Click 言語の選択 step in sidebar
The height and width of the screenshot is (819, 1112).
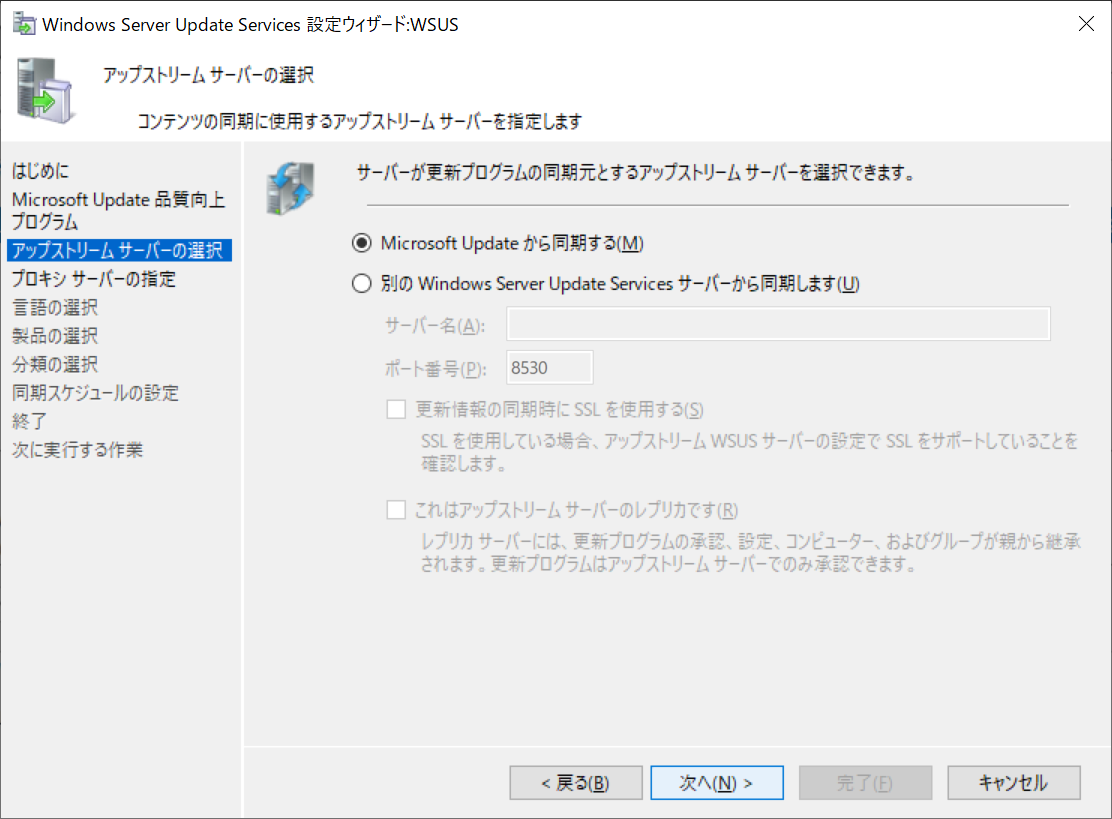pos(55,307)
